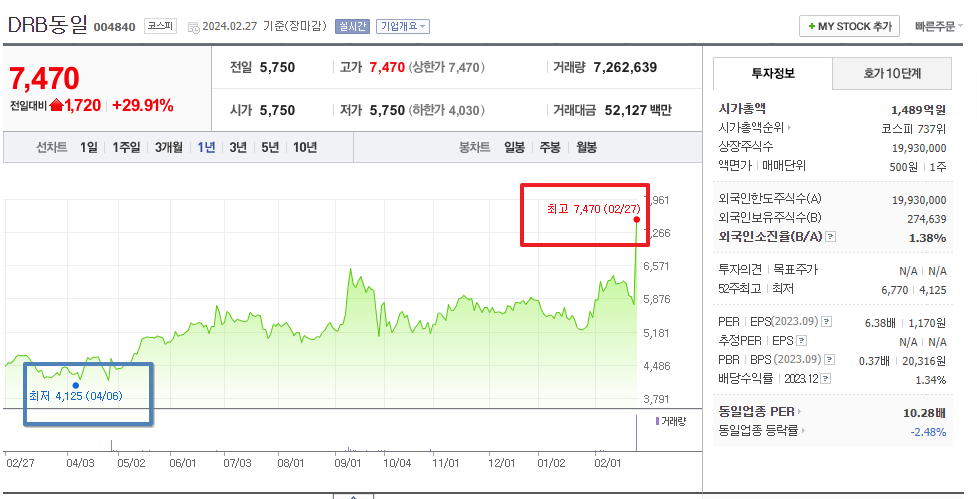Image resolution: width=977 pixels, height=499 pixels.
Task: Click the 거래량 value 7,262,639
Action: click(x=625, y=67)
